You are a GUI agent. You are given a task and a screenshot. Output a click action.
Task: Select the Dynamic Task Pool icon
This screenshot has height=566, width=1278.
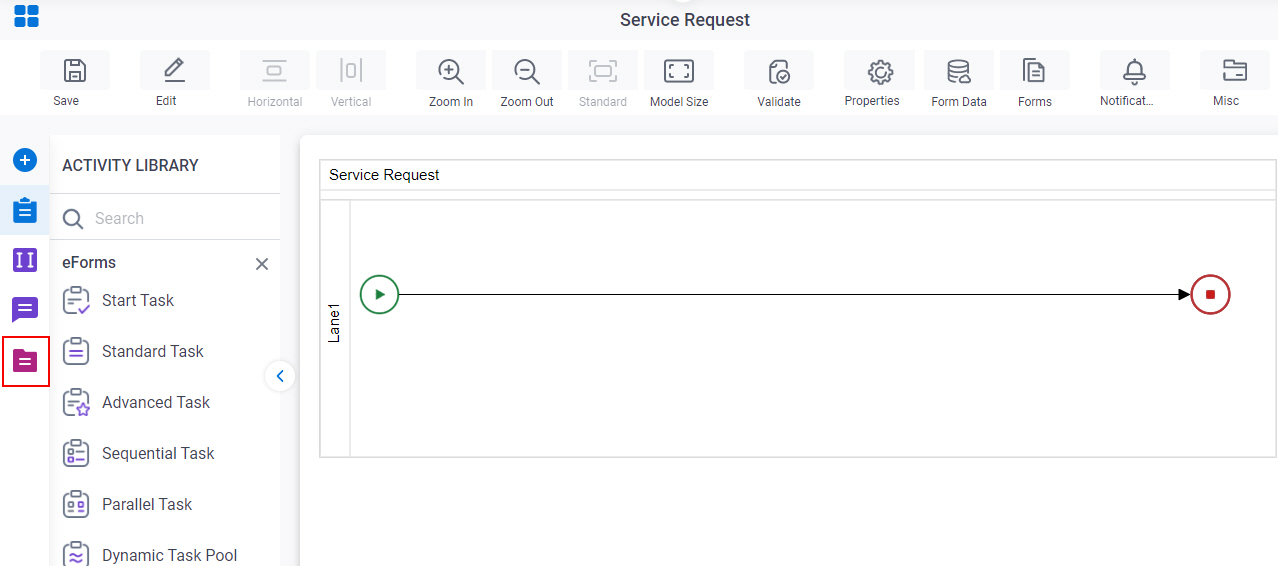pyautogui.click(x=77, y=555)
